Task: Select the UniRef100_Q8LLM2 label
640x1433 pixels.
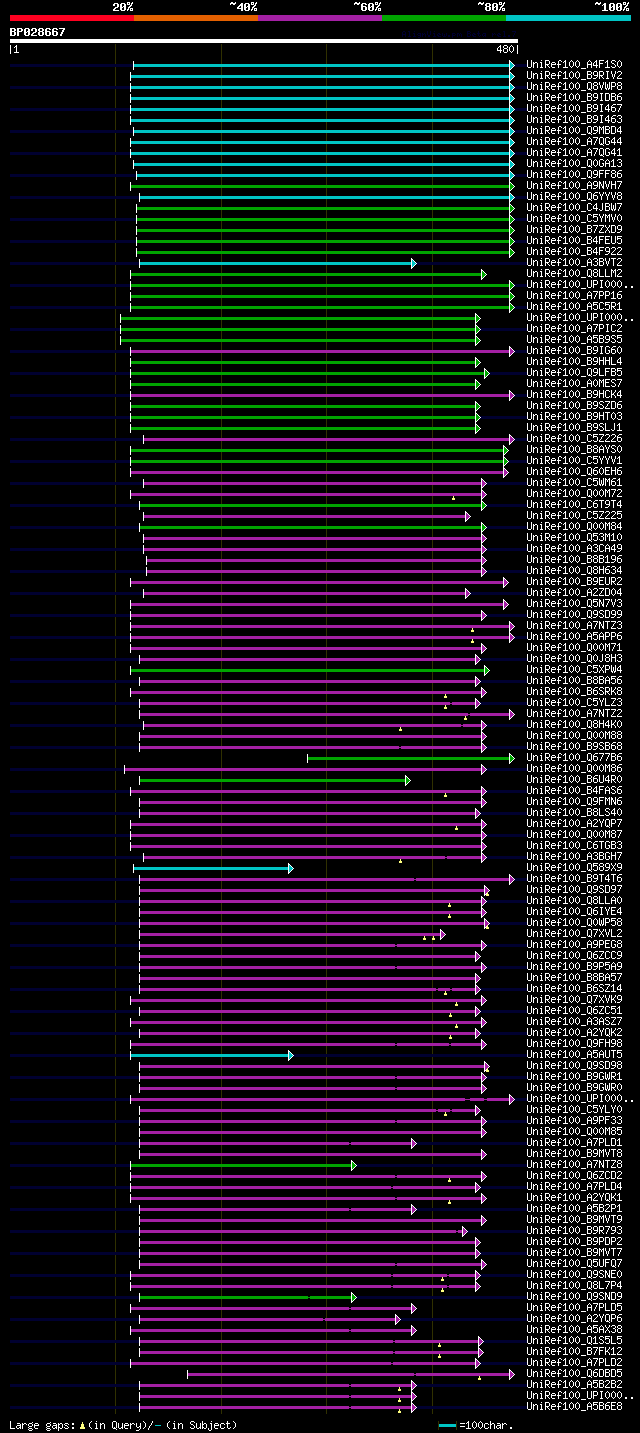Action: pos(574,274)
